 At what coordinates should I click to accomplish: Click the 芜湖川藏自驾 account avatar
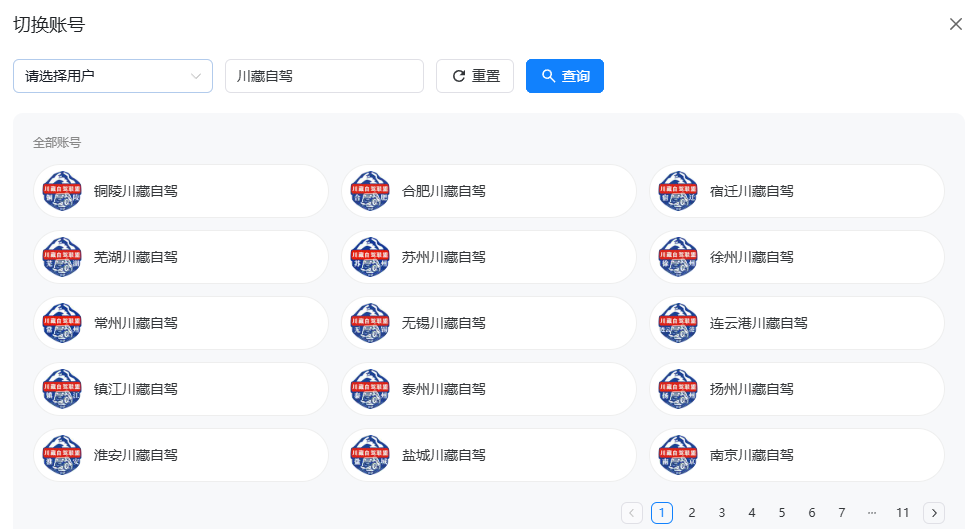62,257
